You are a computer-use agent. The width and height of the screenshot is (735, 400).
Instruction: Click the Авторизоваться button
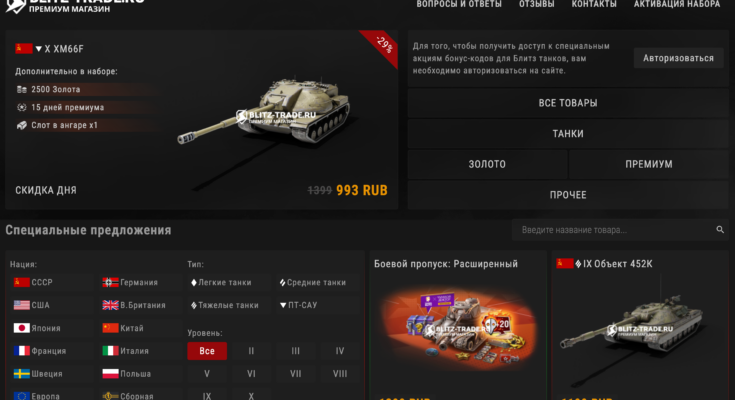tap(678, 58)
